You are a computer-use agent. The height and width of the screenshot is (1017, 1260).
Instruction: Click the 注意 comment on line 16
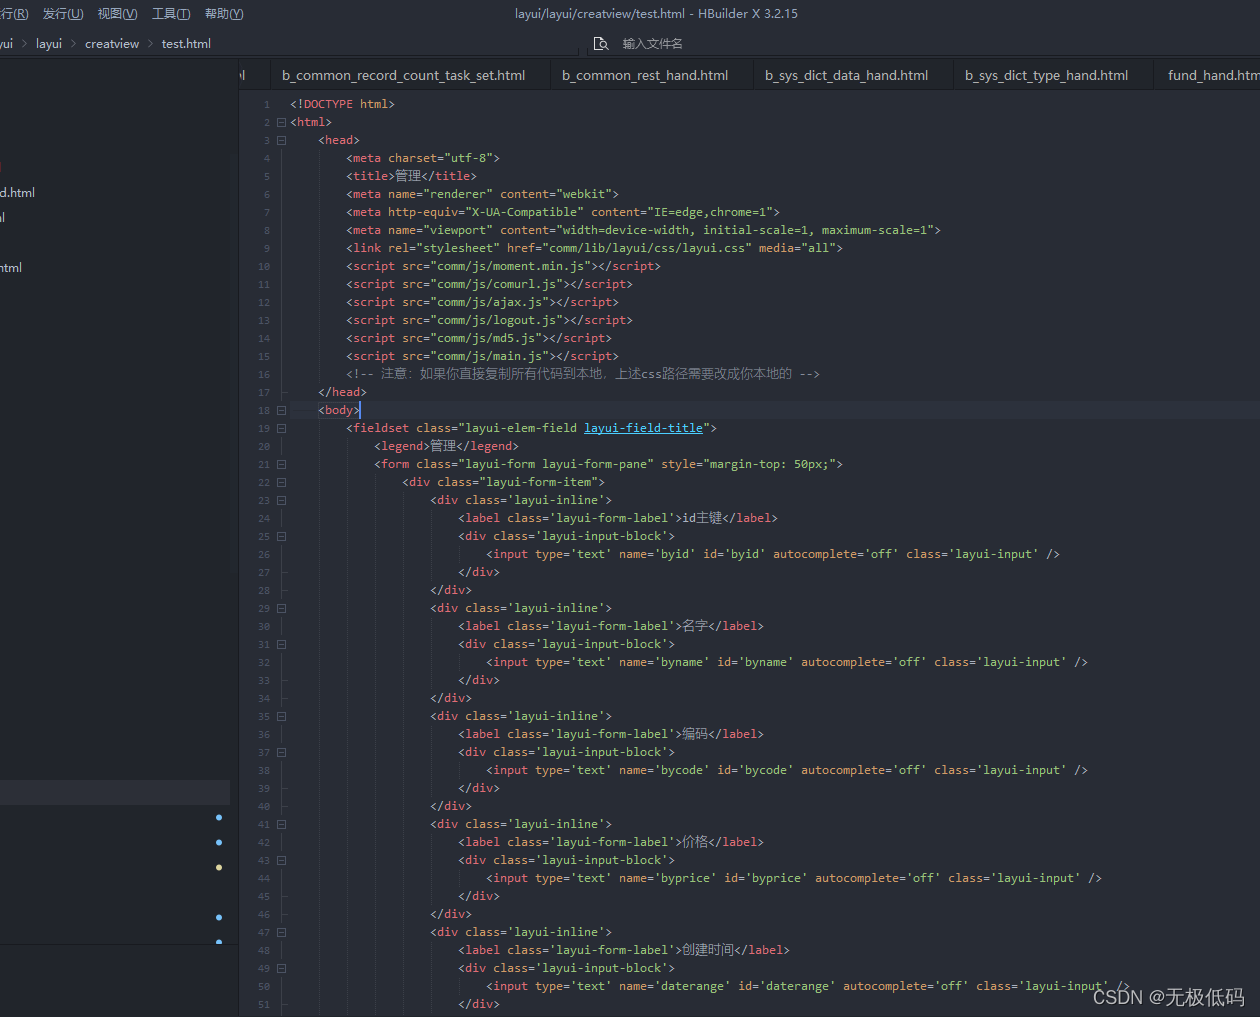583,374
